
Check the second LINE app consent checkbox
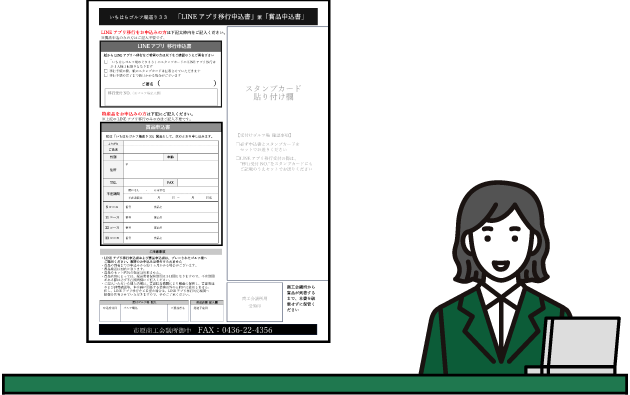[x=106, y=71]
